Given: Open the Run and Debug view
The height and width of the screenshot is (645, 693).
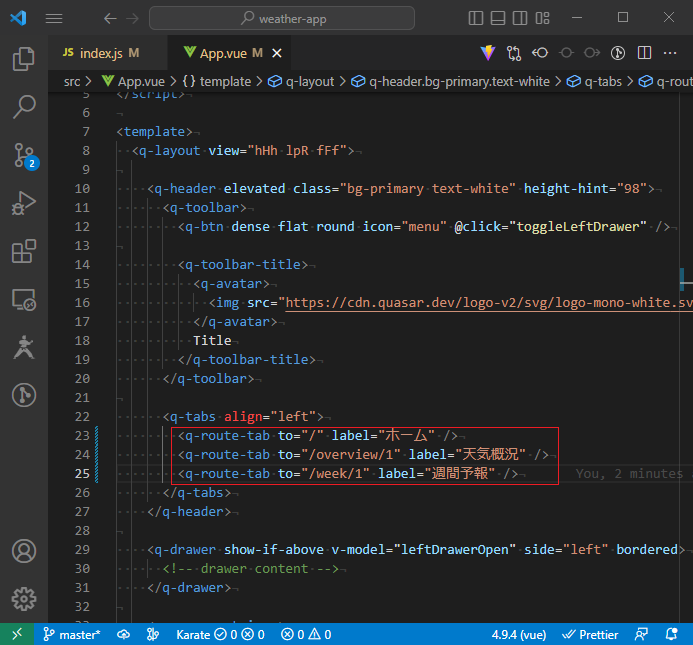Looking at the screenshot, I should (x=23, y=203).
